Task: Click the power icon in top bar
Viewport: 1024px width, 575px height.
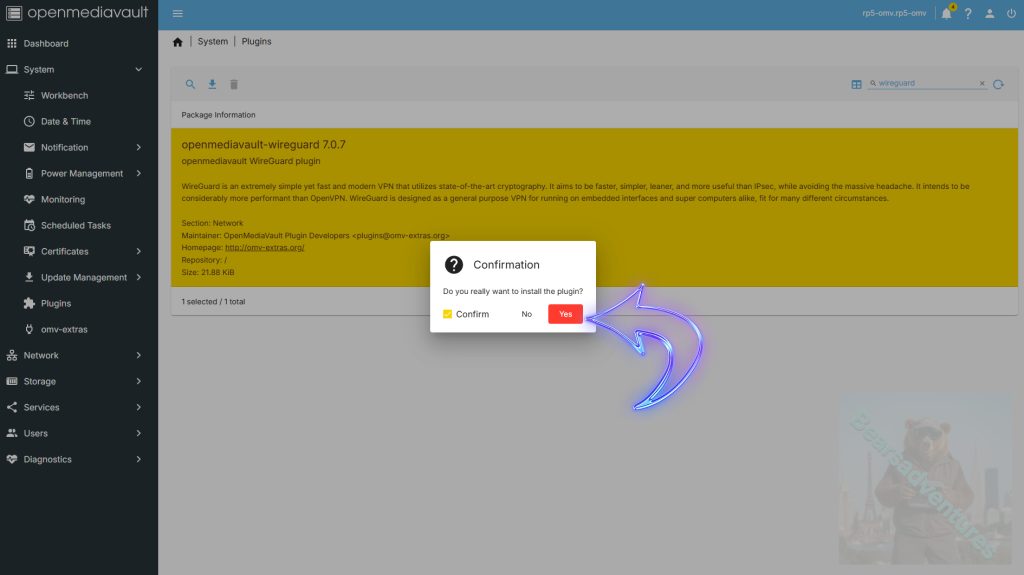Action: 1010,14
